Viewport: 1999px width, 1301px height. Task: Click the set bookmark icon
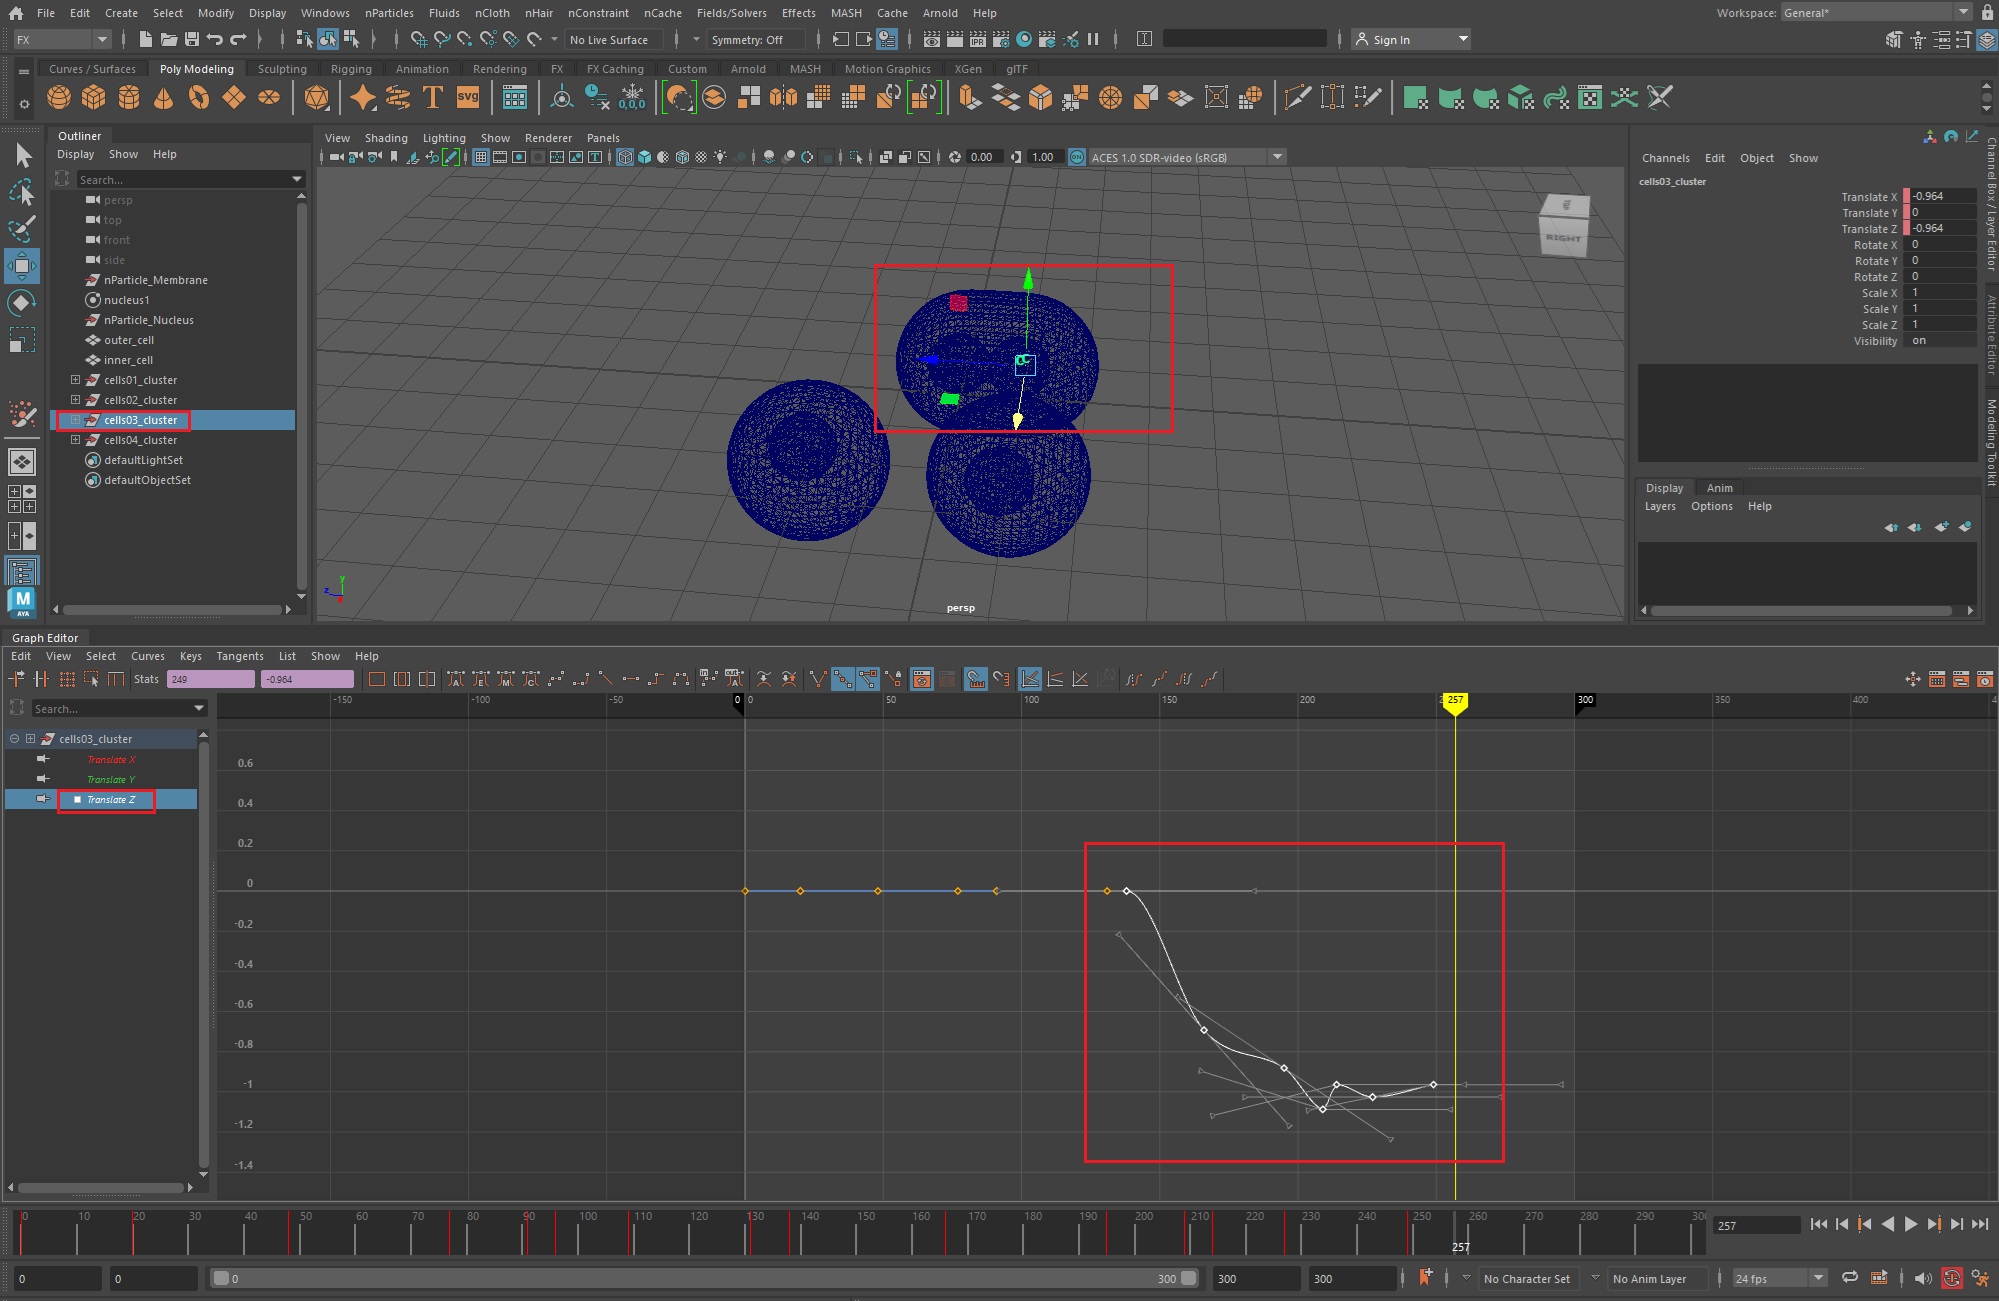click(x=1425, y=1277)
